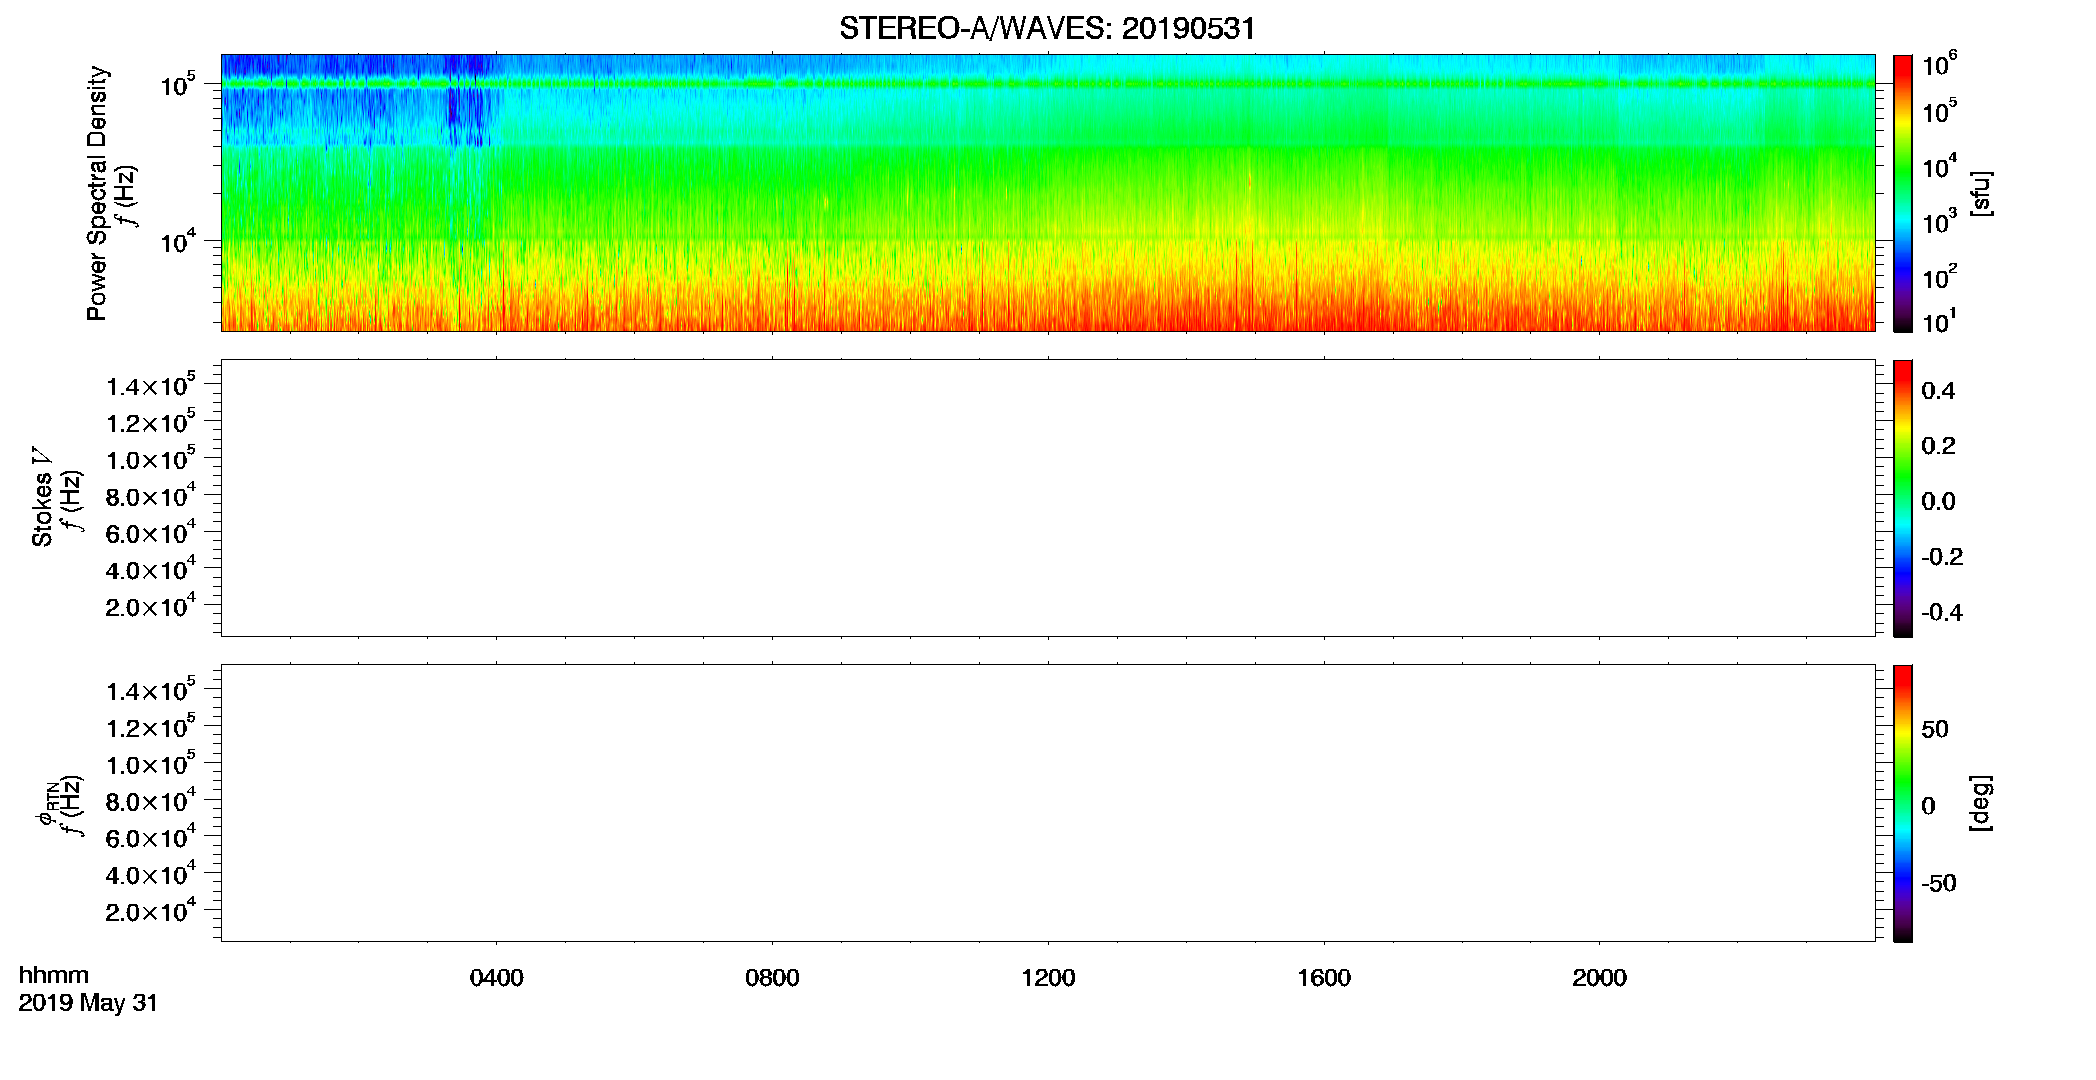The image size is (2096, 1080).
Task: Select the 1.0×10^5 tick on Stokes V axis
Action: 150,459
